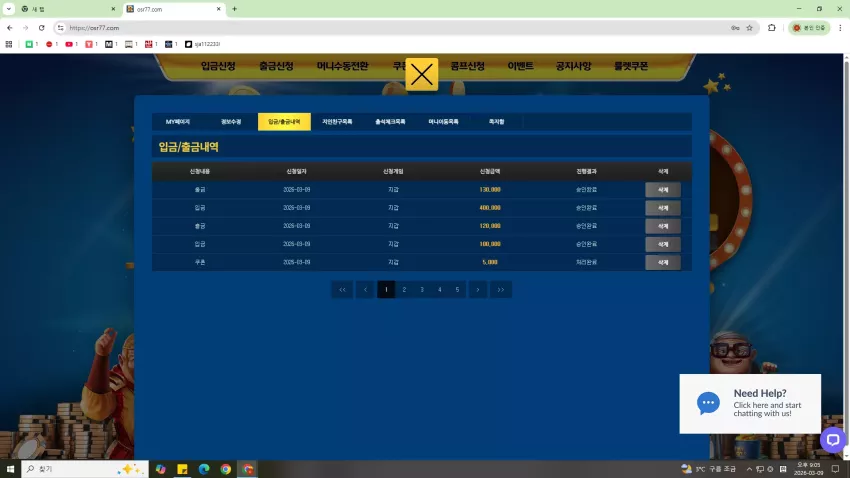Launch Microsoft Edge from the taskbar
This screenshot has height=478, width=850.
[x=204, y=469]
